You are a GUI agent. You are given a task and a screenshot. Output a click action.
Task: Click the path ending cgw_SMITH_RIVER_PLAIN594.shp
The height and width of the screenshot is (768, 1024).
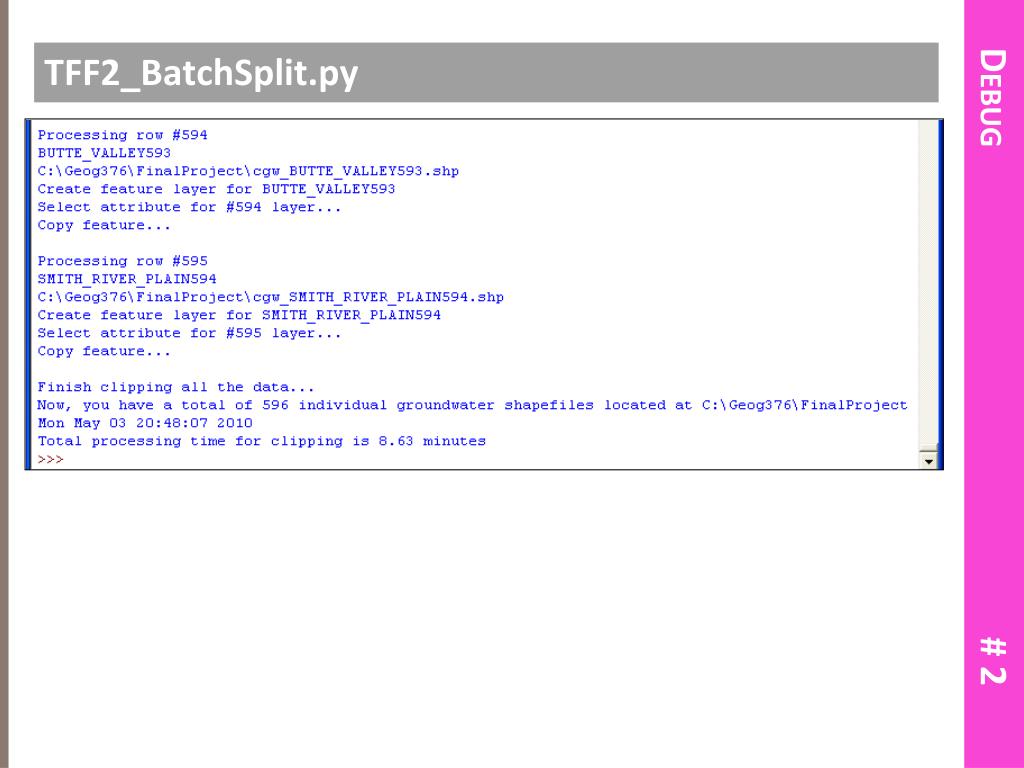point(270,297)
